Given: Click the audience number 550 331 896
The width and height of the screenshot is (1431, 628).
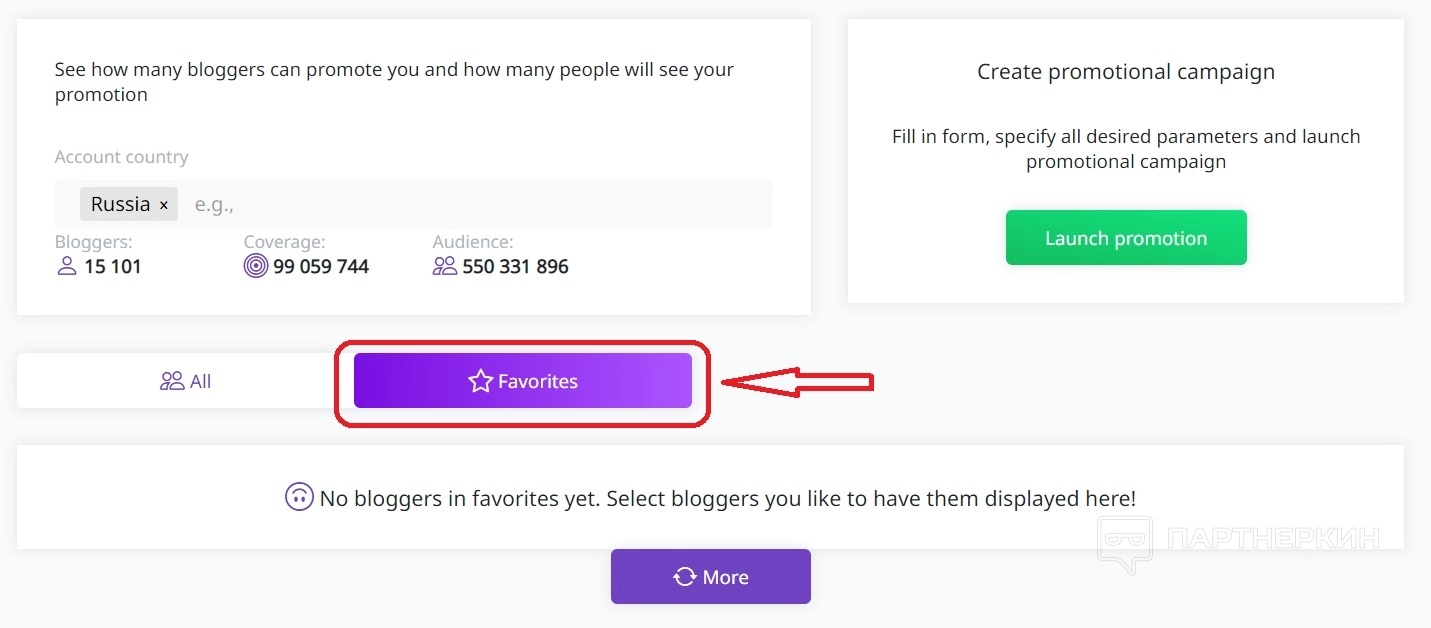Looking at the screenshot, I should (515, 267).
